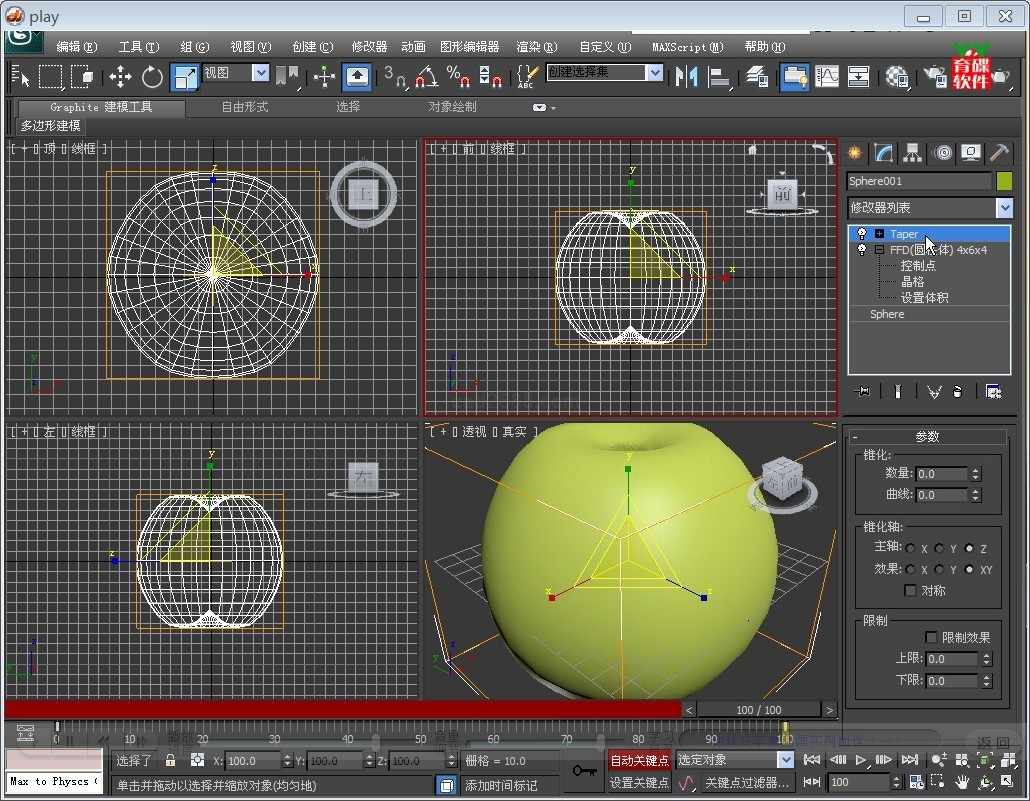Open the Hierarchy panel tab icon

point(912,153)
